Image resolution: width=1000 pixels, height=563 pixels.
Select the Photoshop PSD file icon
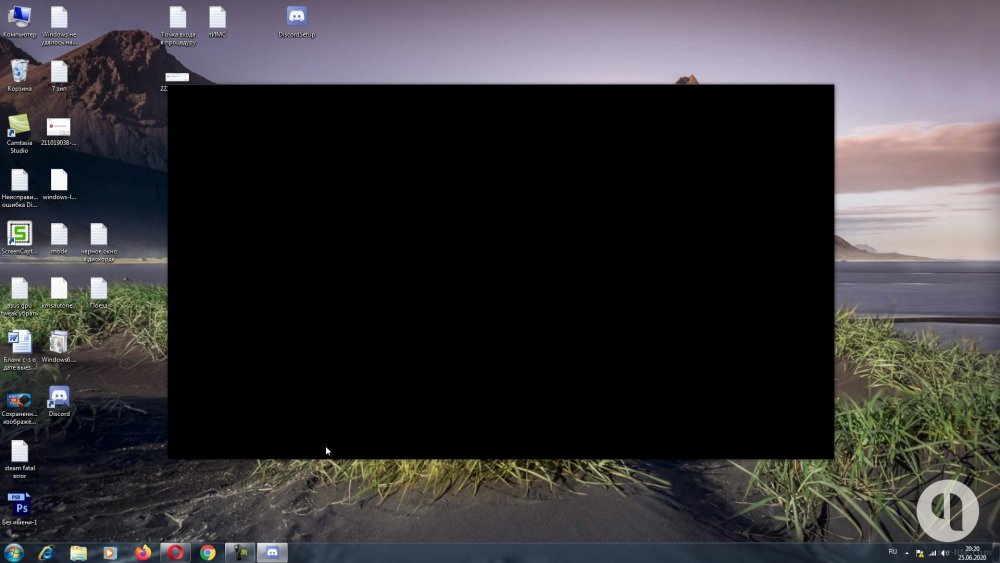tap(19, 505)
